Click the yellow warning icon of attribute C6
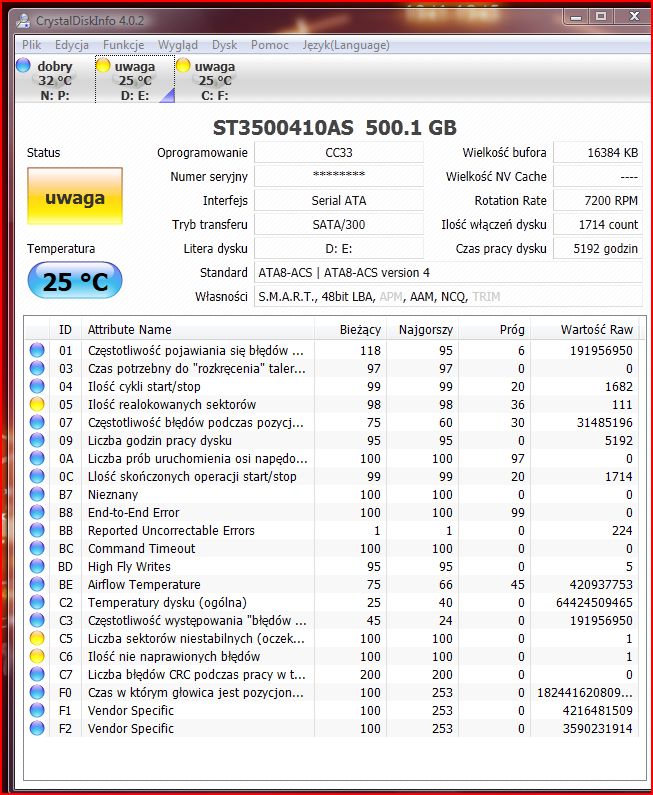This screenshot has width=653, height=795. click(x=37, y=657)
